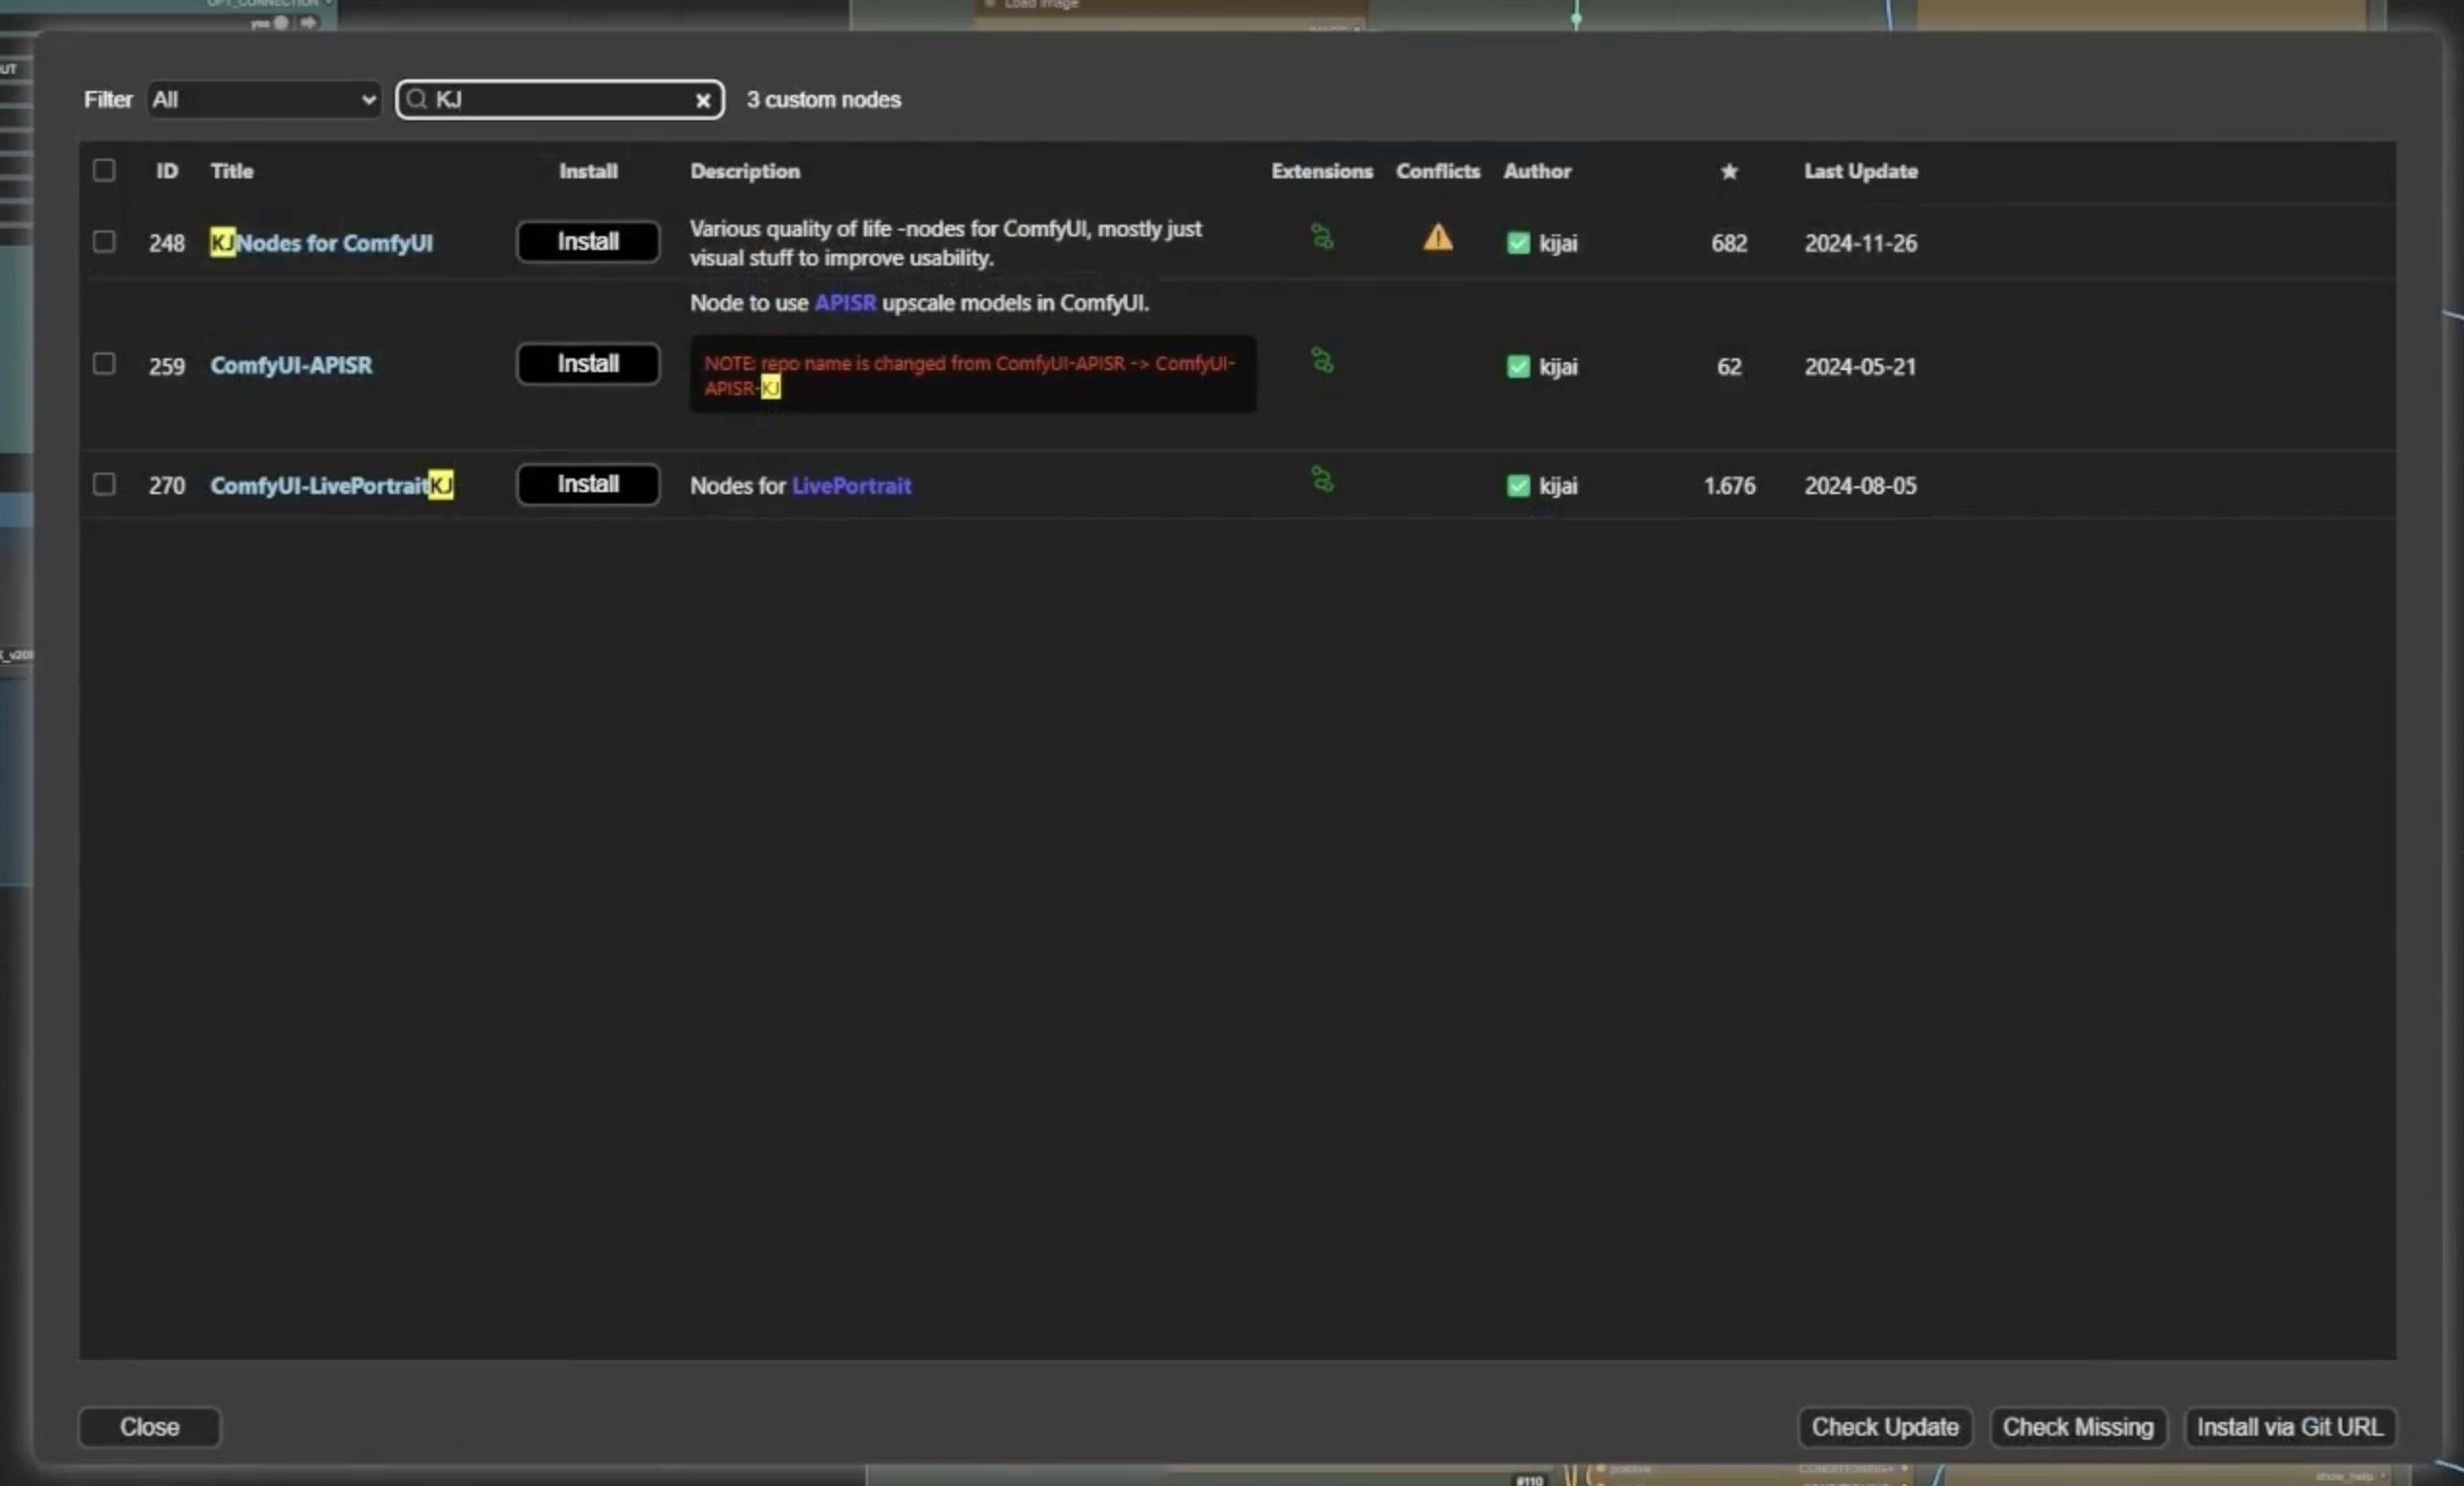The width and height of the screenshot is (2464, 1486).
Task: Click the extensions icon for ComfyUI-LivePortraitKJ row
Action: 1322,480
